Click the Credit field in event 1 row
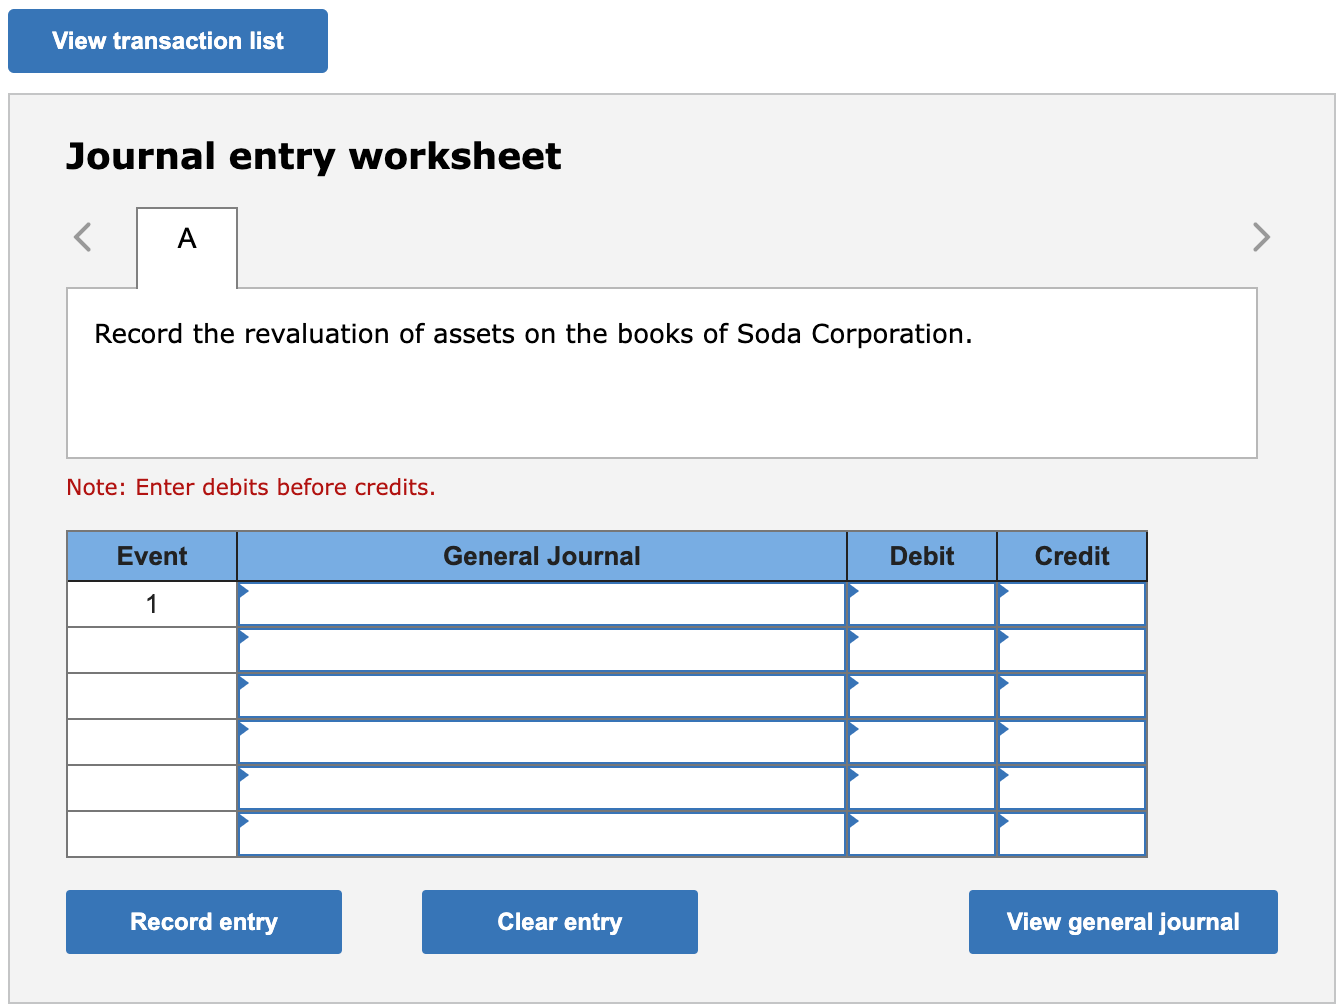This screenshot has height=1004, width=1340. pos(1072,604)
